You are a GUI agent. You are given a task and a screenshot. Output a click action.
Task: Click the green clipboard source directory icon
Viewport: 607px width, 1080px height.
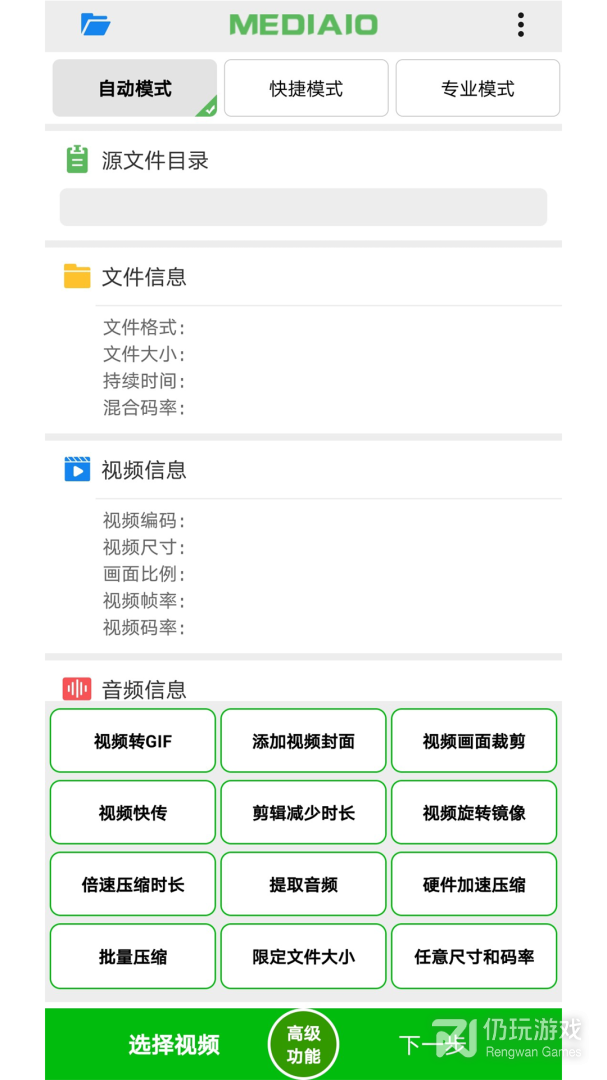tap(77, 160)
